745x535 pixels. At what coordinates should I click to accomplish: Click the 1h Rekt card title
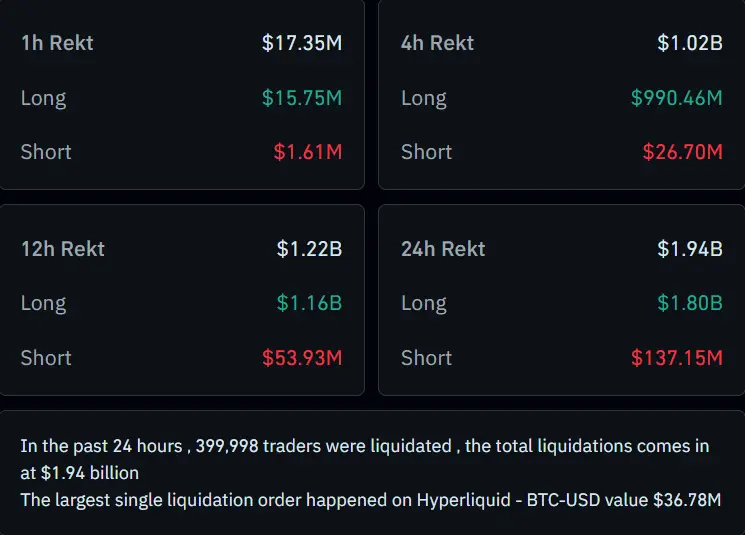coord(57,43)
